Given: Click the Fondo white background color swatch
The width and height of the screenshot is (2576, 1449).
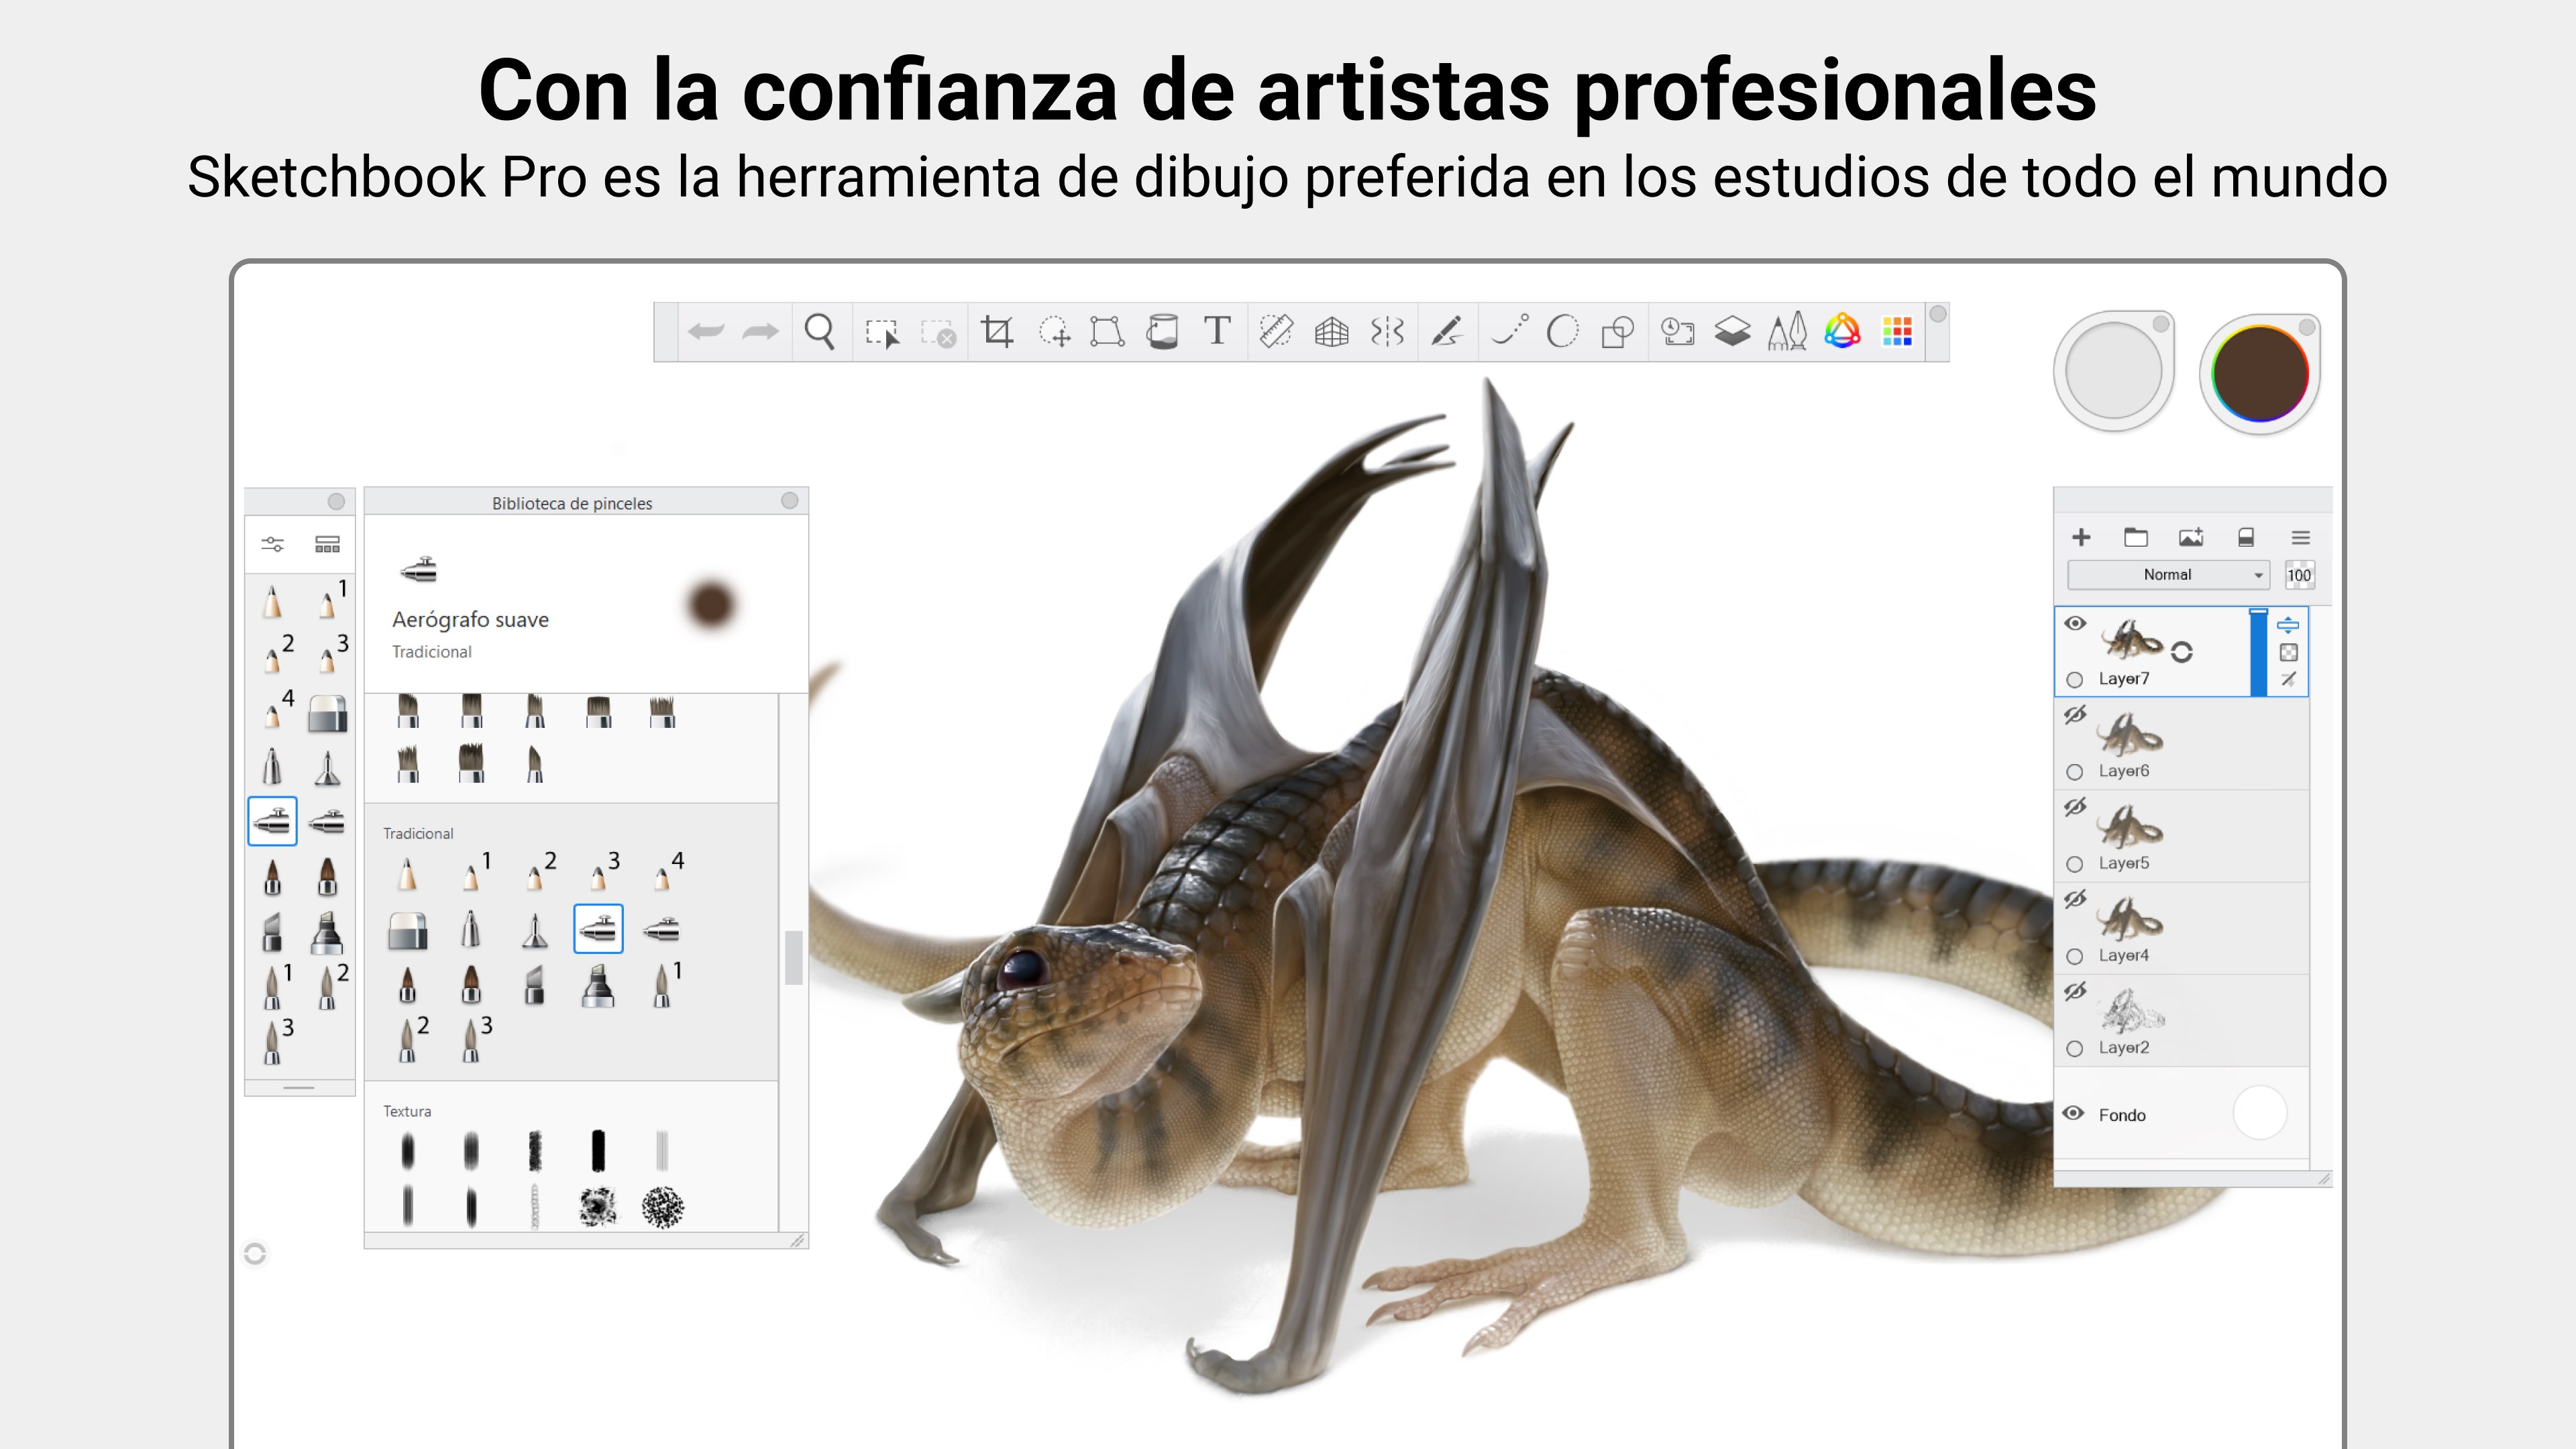Looking at the screenshot, I should click(2260, 1113).
